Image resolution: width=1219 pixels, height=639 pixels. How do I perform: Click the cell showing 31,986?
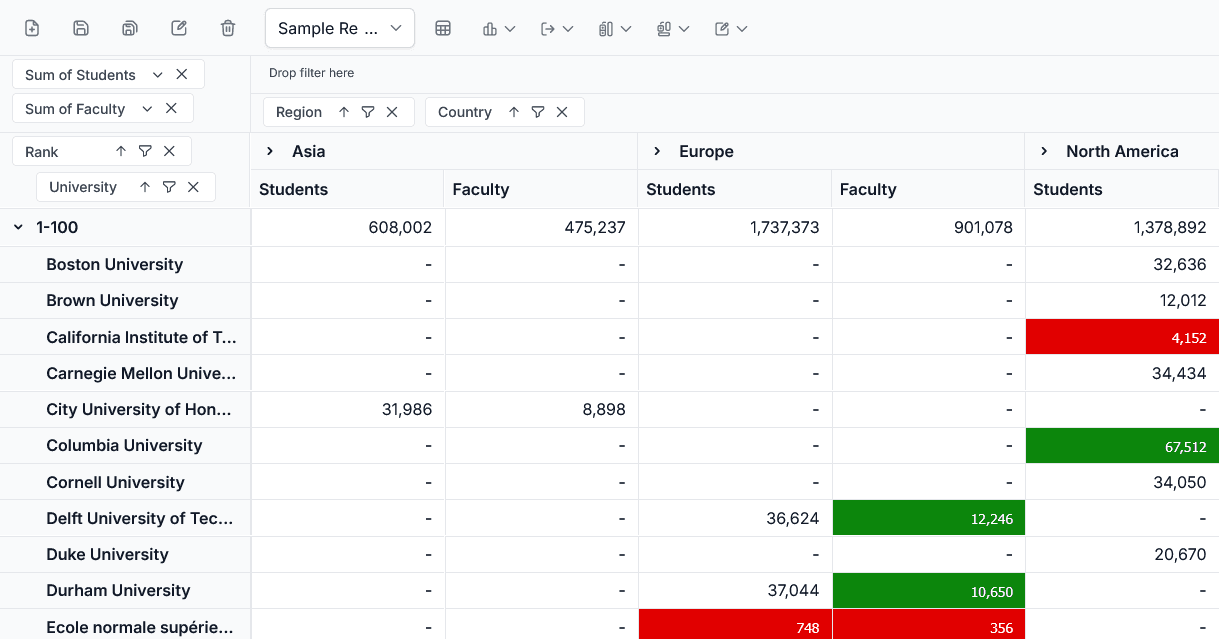[347, 410]
